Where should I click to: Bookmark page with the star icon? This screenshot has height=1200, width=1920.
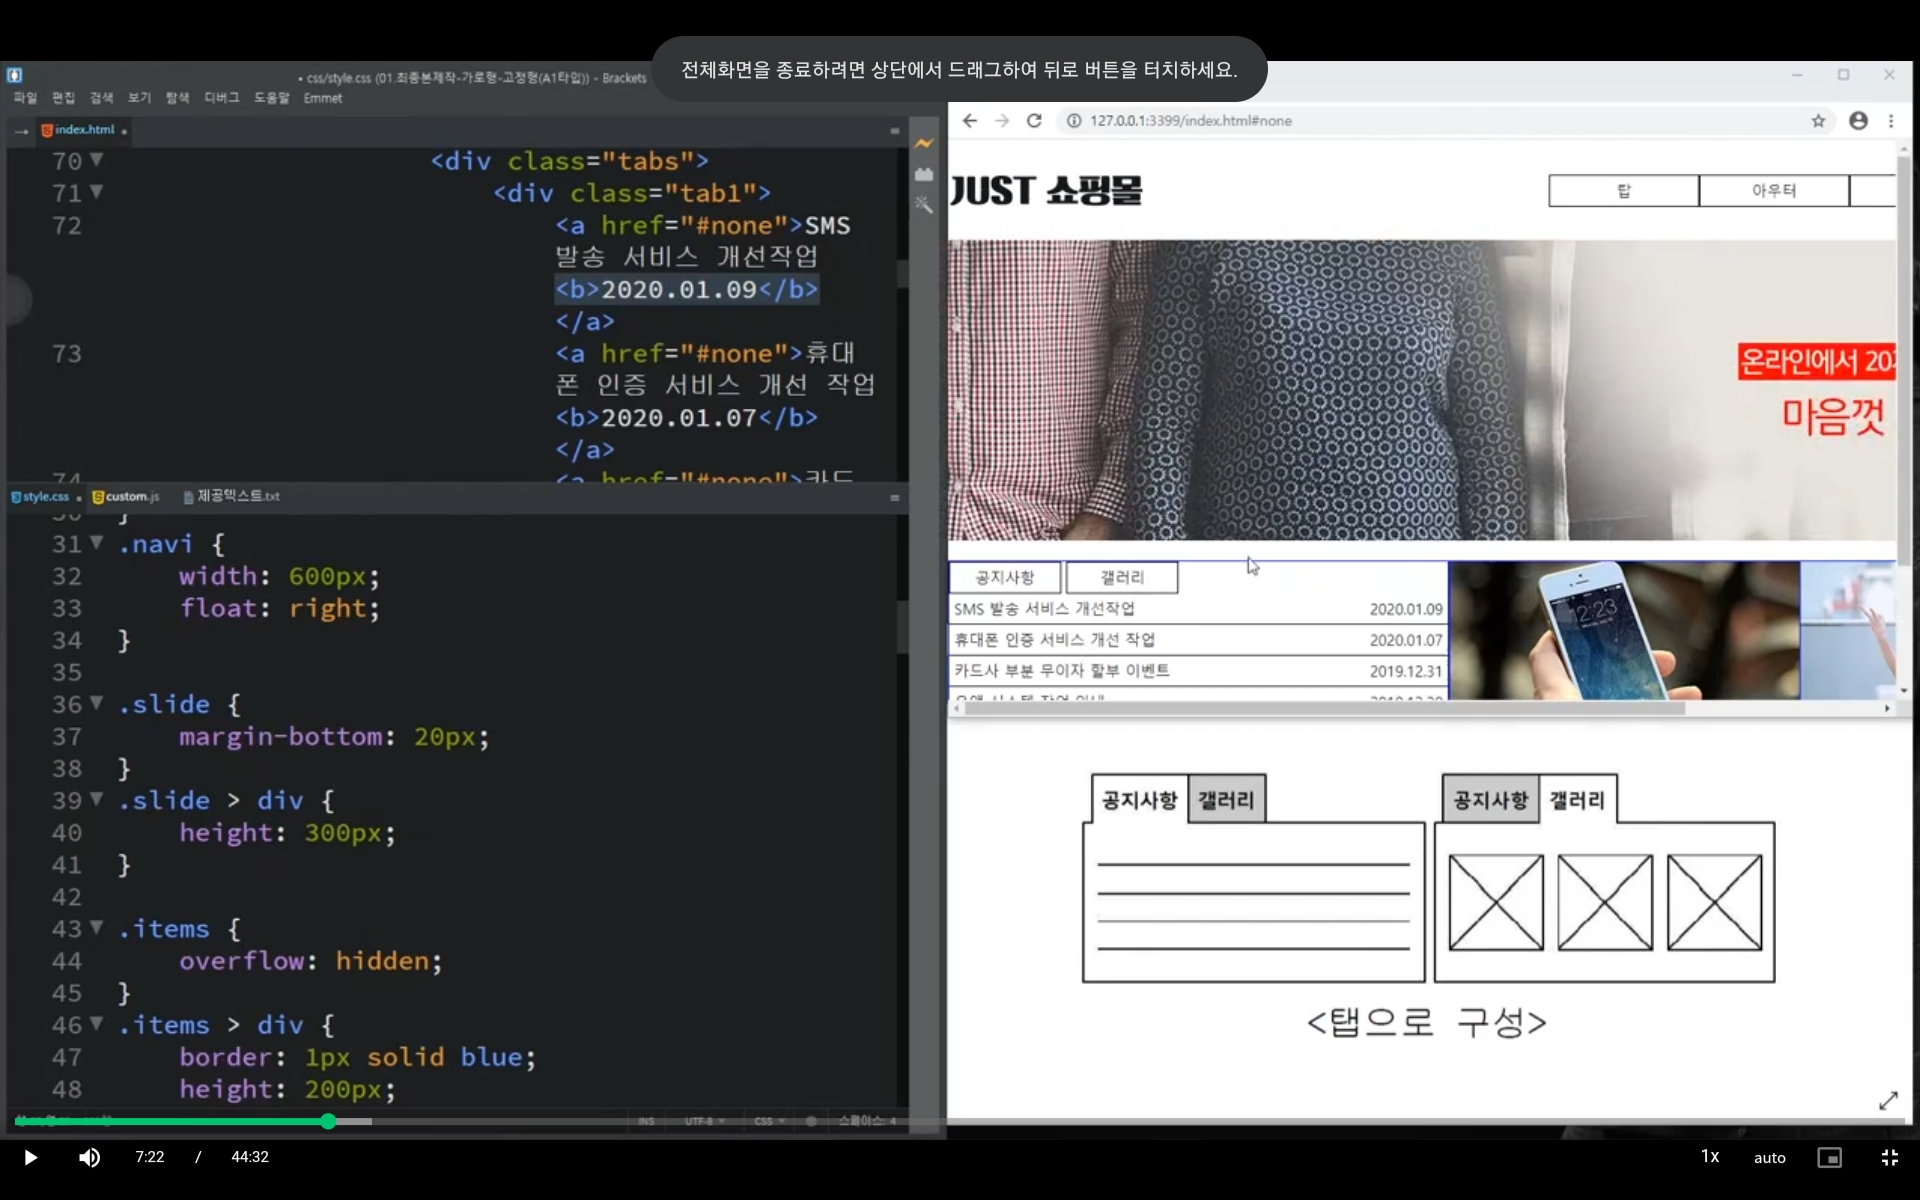(x=1818, y=121)
